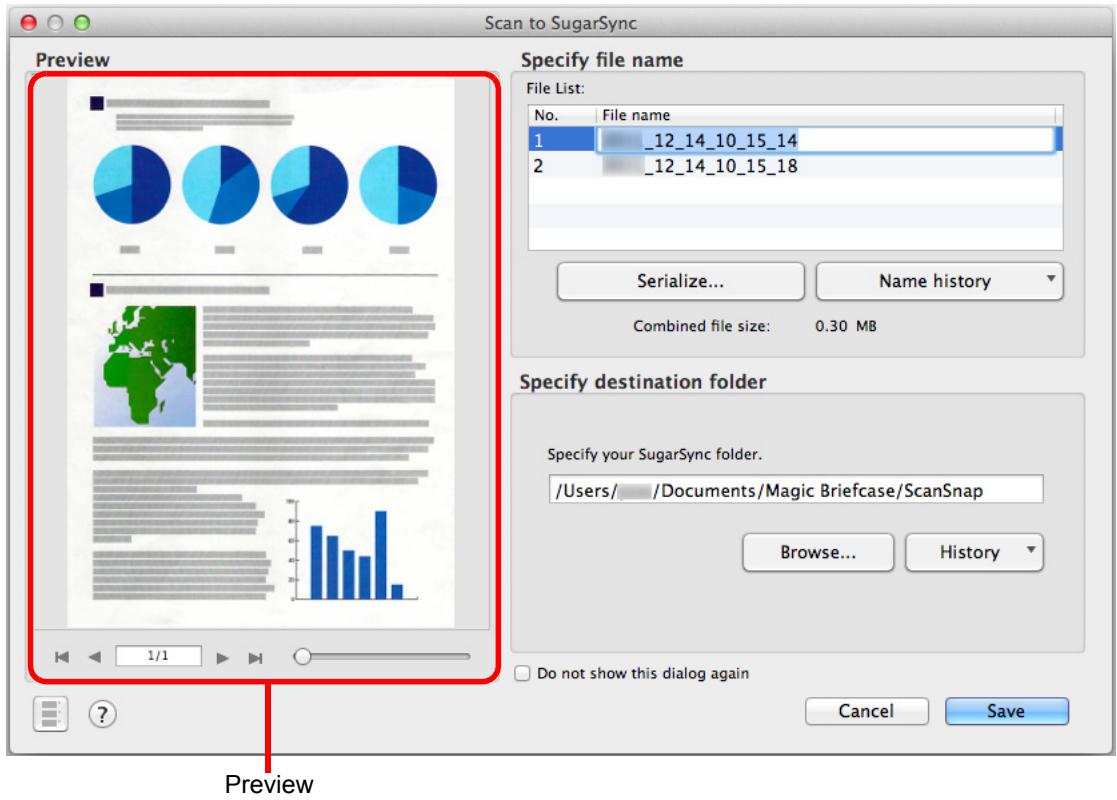
Task: Click the combined file size value 0.30 MB
Action: click(846, 326)
